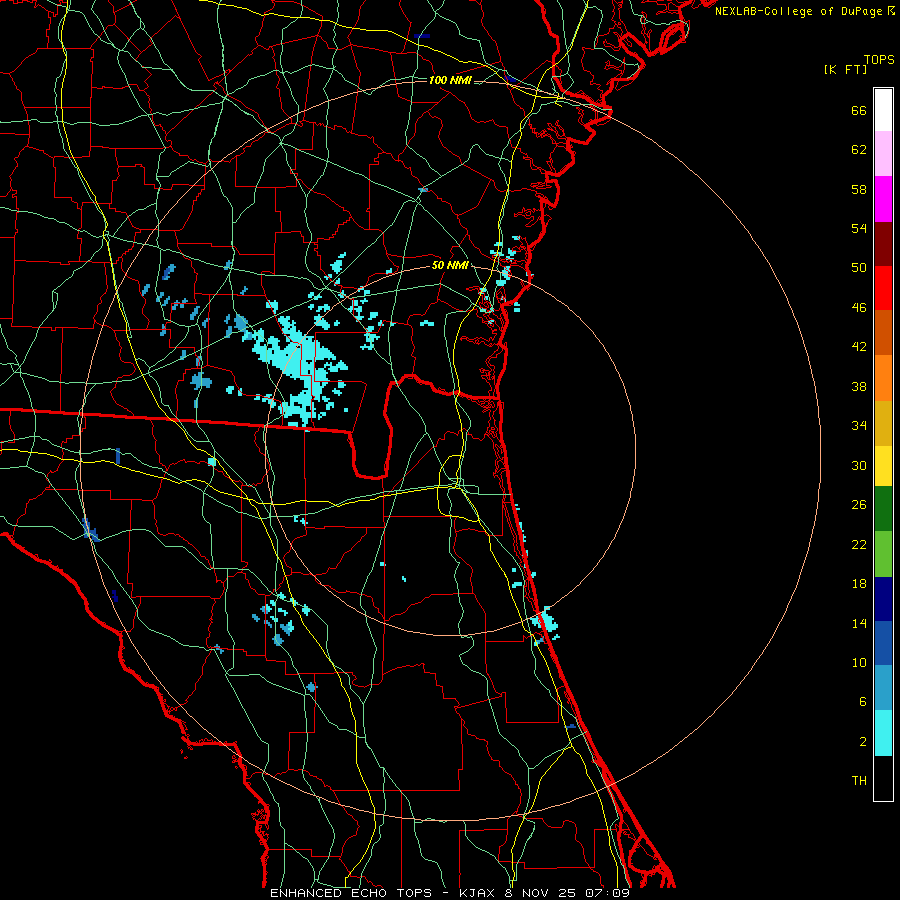Click the 38 legend value
The width and height of the screenshot is (900, 900).
(x=859, y=386)
